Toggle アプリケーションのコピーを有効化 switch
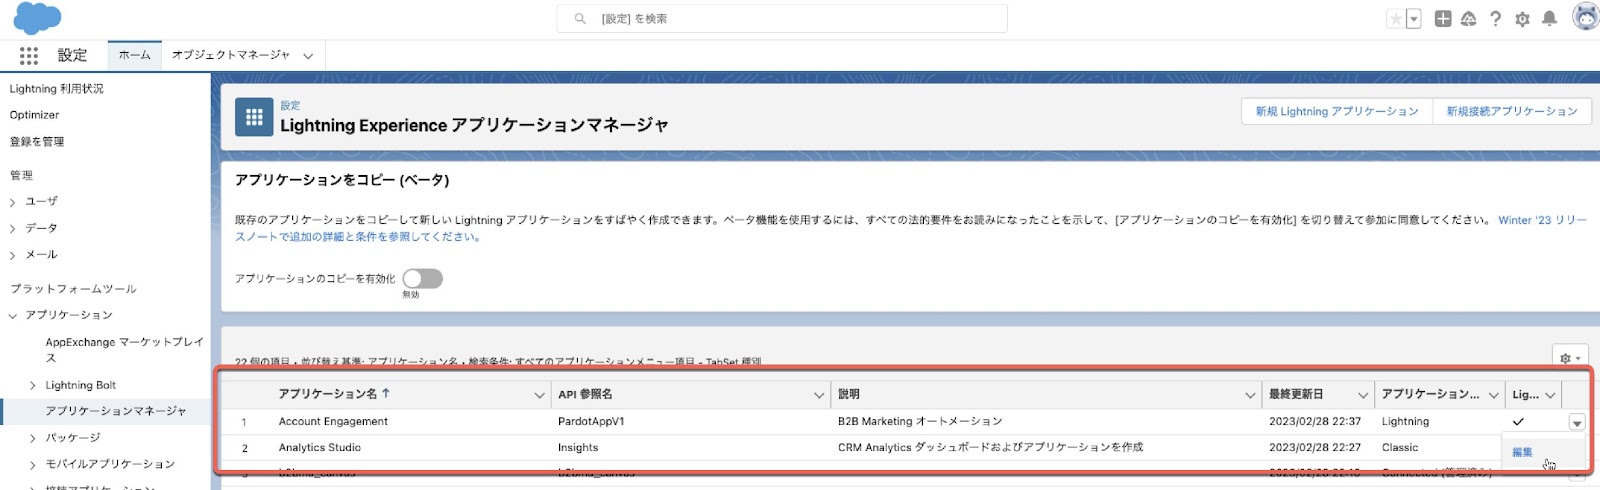The width and height of the screenshot is (1600, 490). click(x=422, y=279)
